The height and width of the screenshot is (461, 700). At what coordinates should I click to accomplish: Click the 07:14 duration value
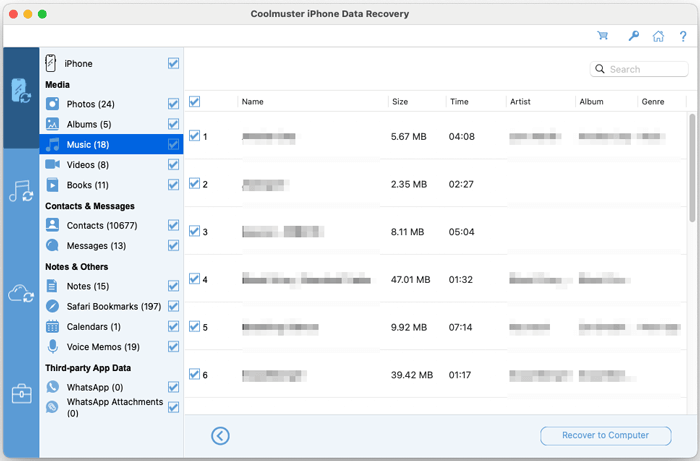coord(460,328)
